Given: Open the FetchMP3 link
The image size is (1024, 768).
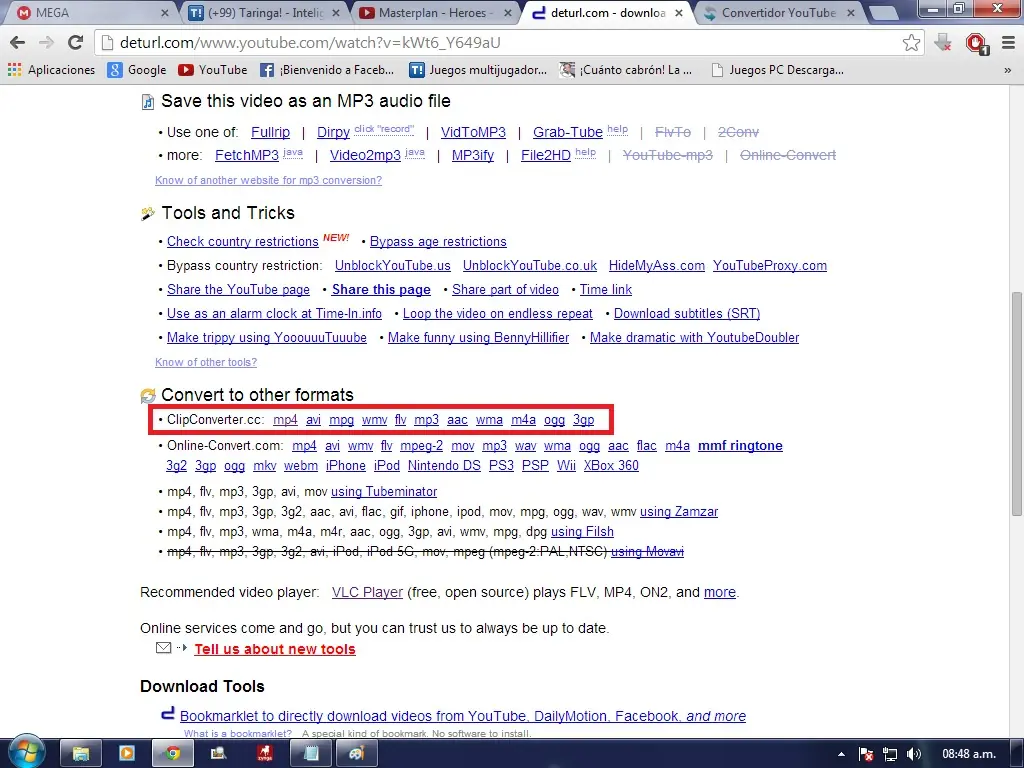Looking at the screenshot, I should click(247, 155).
